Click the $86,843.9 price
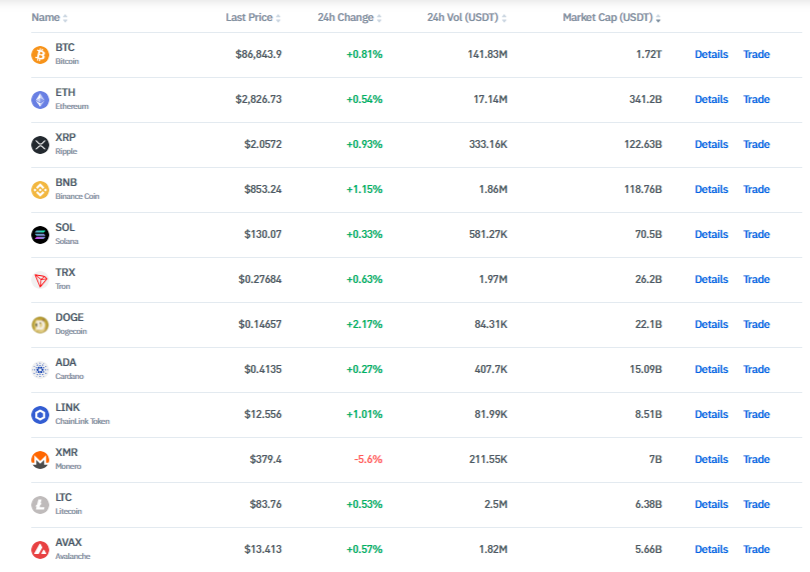The image size is (810, 572). tap(258, 54)
